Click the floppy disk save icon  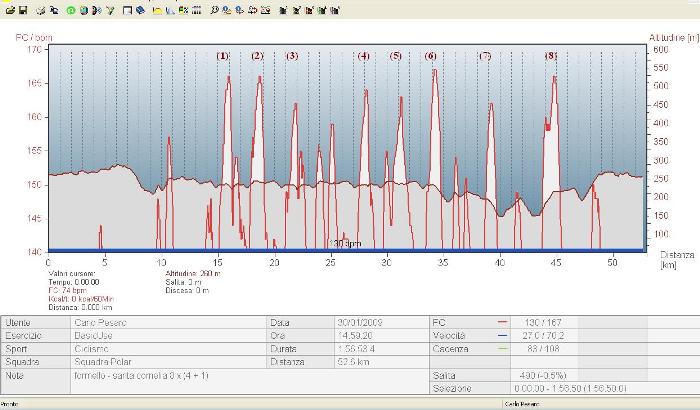coord(22,10)
